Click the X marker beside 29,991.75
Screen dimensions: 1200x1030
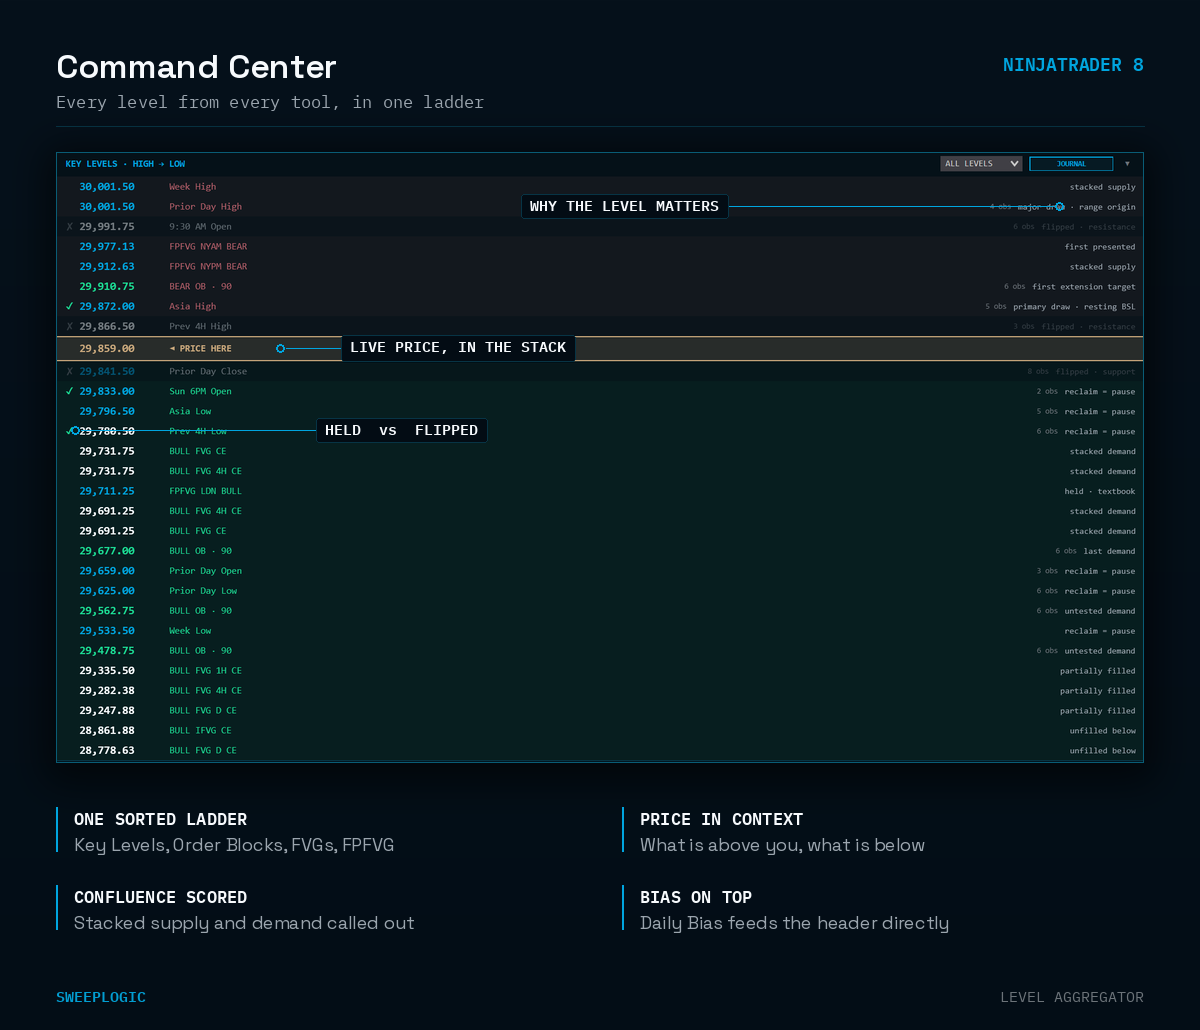(x=70, y=227)
